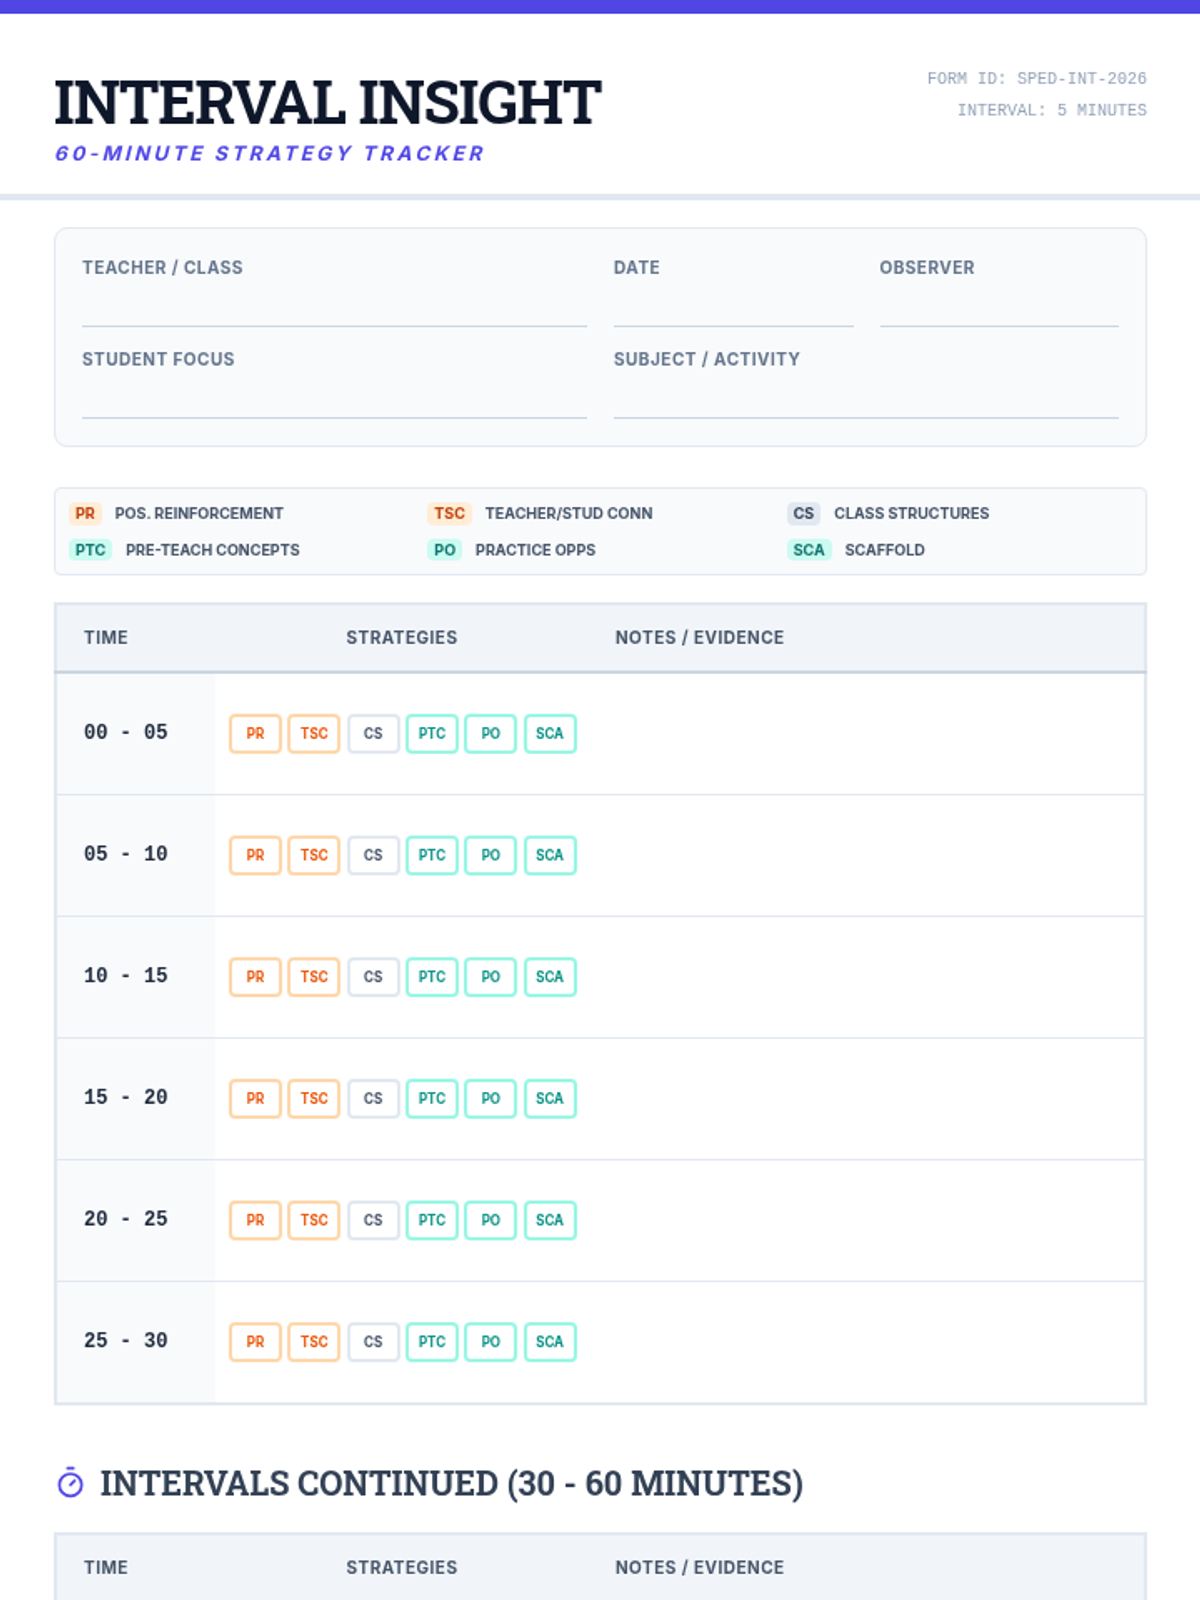The height and width of the screenshot is (1600, 1200).
Task: Toggle CS strategy for the 10 - 15 interval
Action: [373, 977]
